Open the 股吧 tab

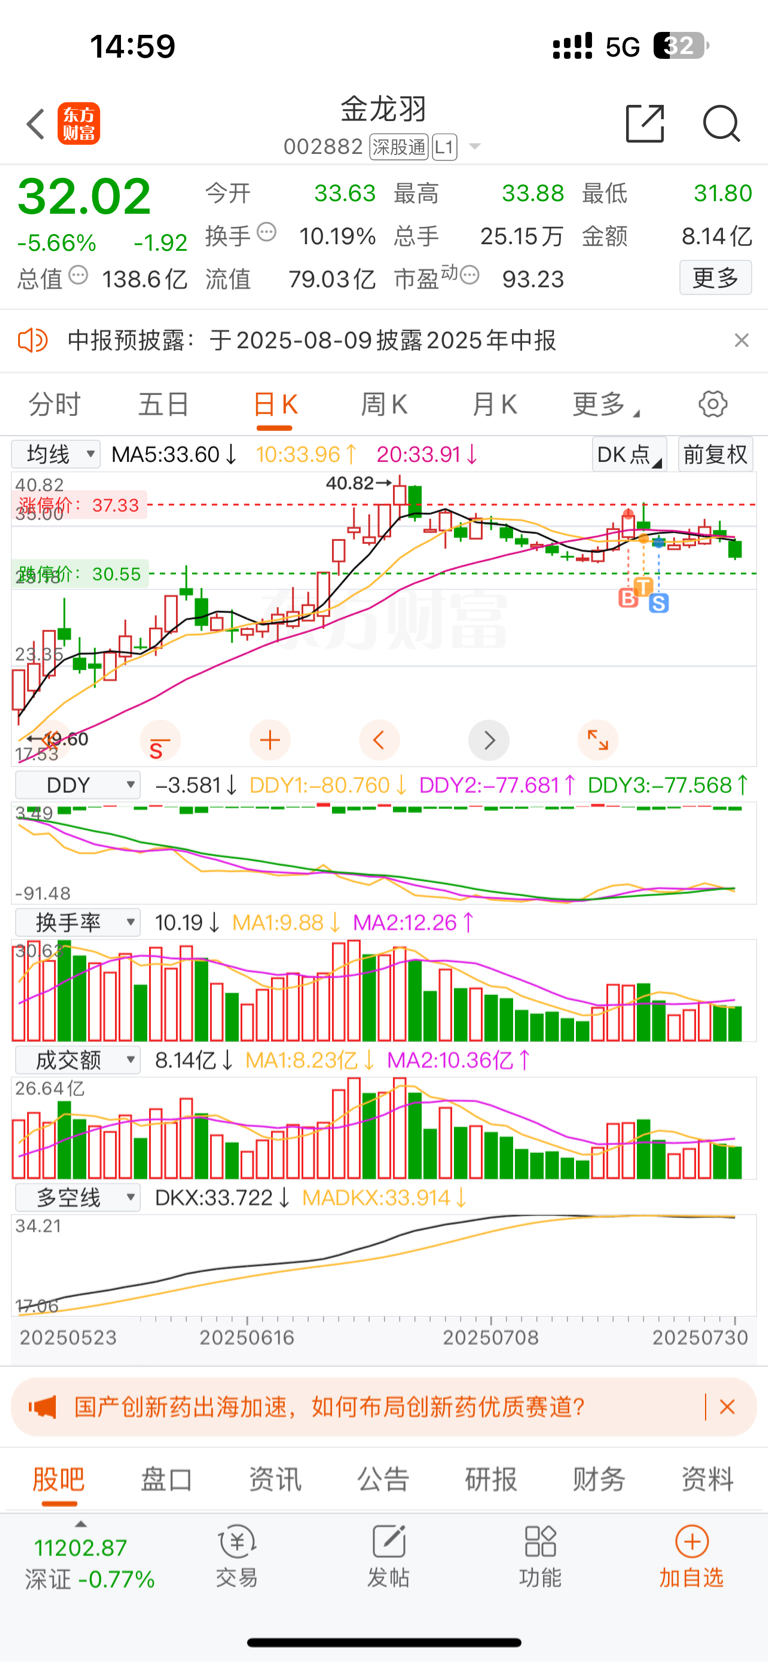click(x=58, y=1479)
